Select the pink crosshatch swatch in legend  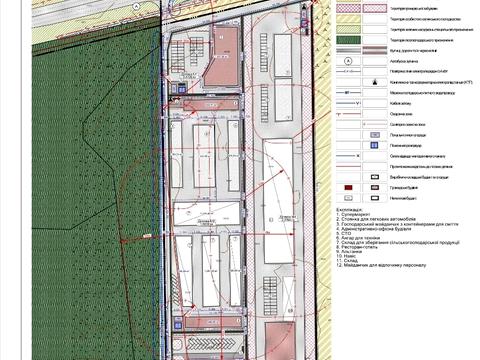(x=348, y=8)
